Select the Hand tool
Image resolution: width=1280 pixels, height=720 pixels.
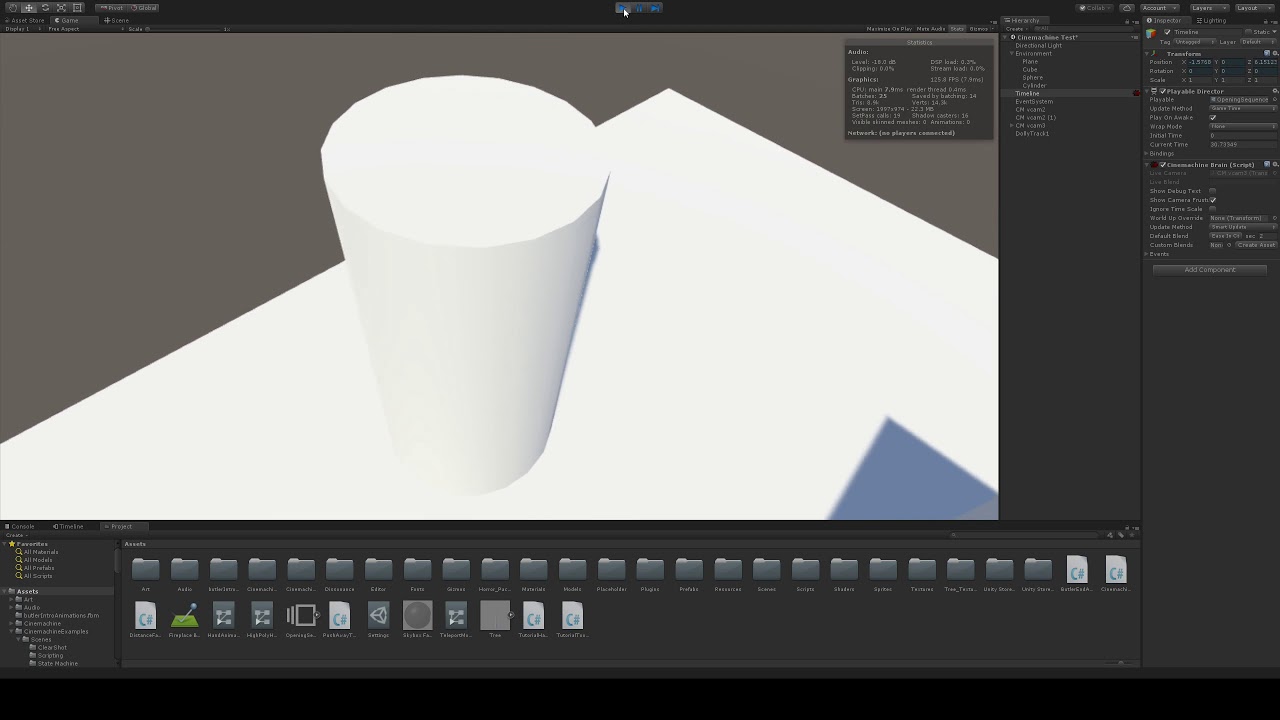pyautogui.click(x=12, y=8)
